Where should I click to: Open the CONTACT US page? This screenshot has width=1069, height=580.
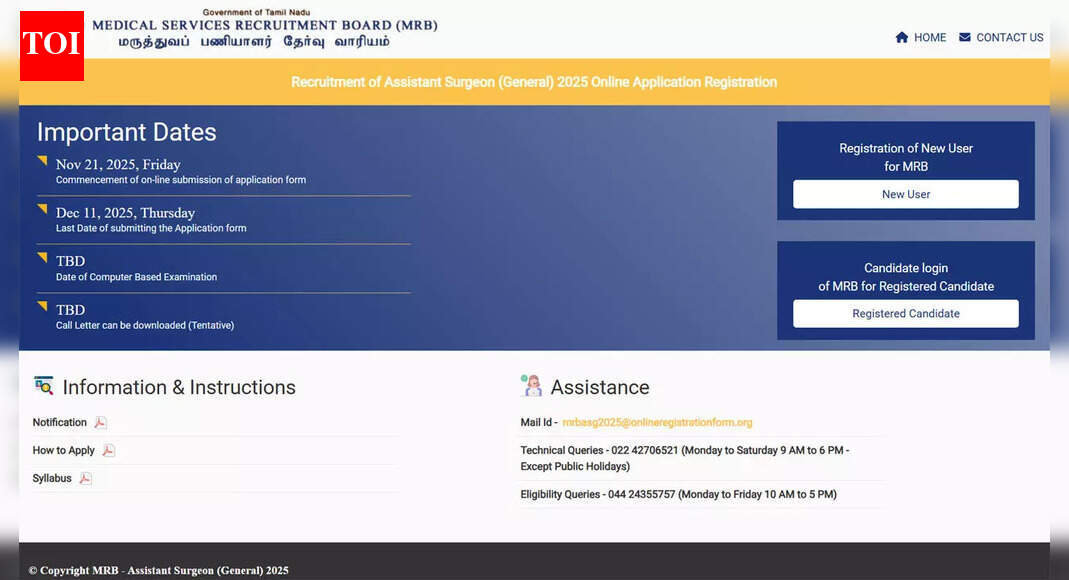[x=1010, y=37]
